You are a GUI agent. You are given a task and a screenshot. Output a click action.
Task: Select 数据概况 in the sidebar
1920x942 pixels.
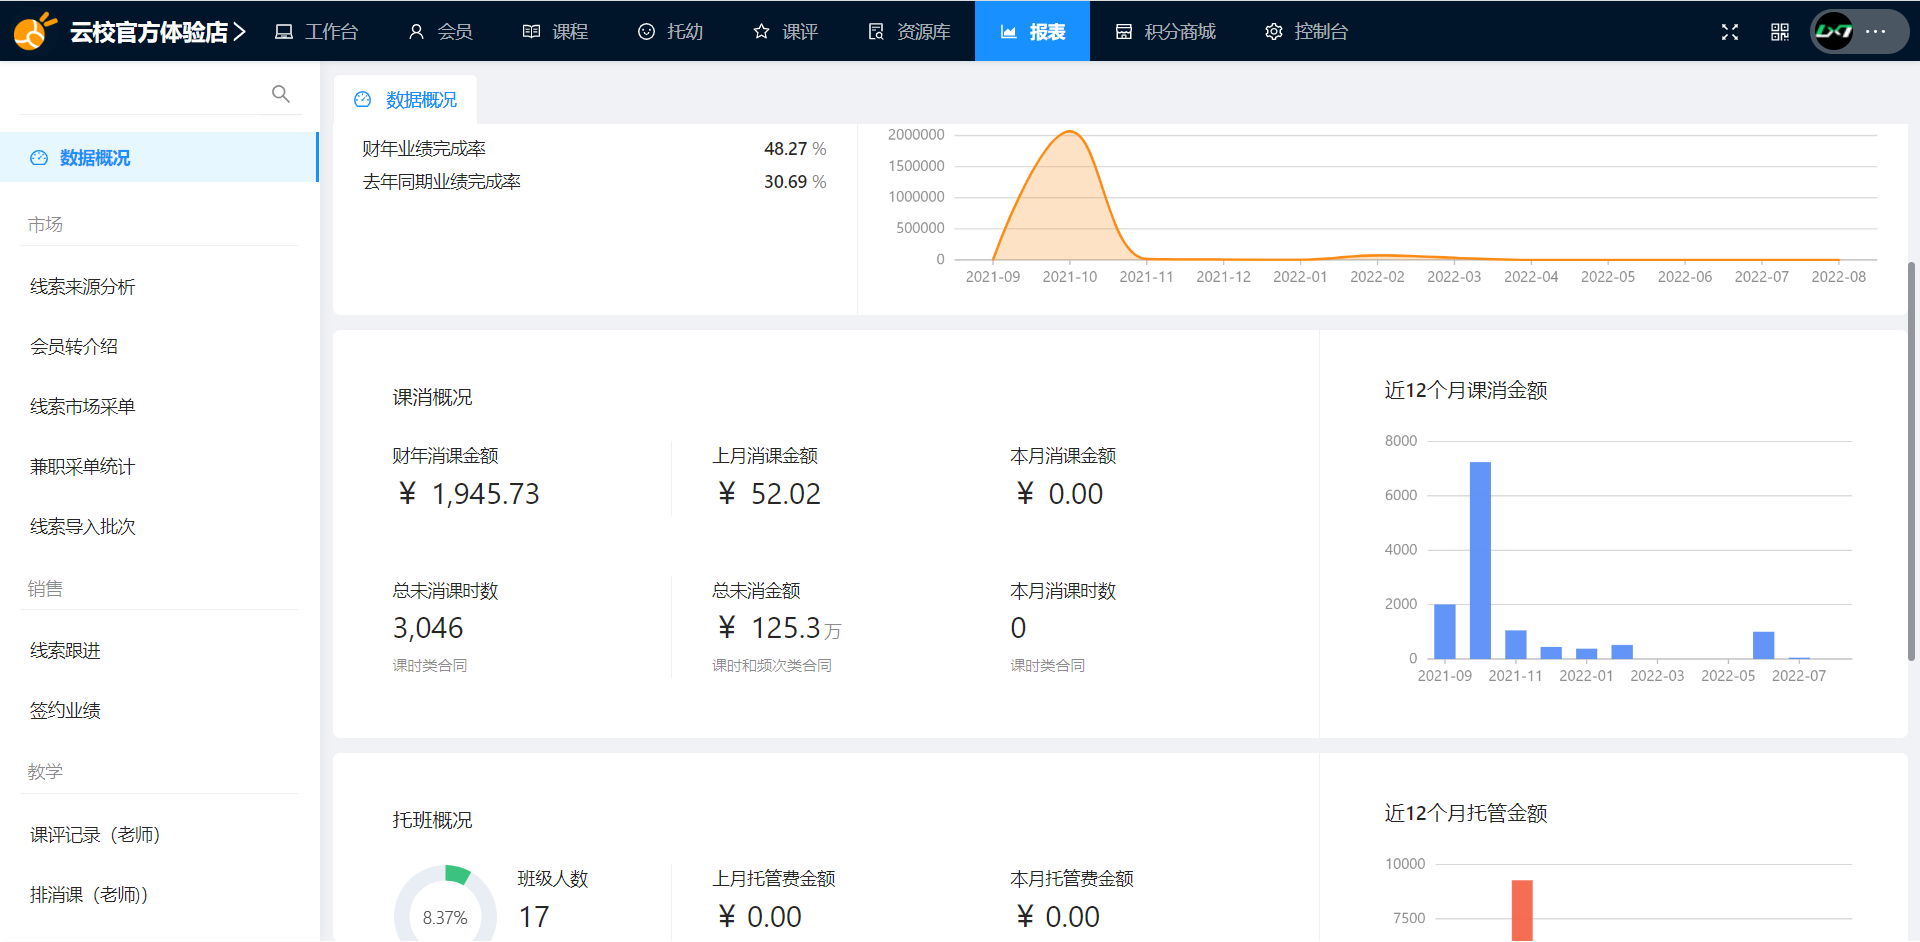(159, 158)
